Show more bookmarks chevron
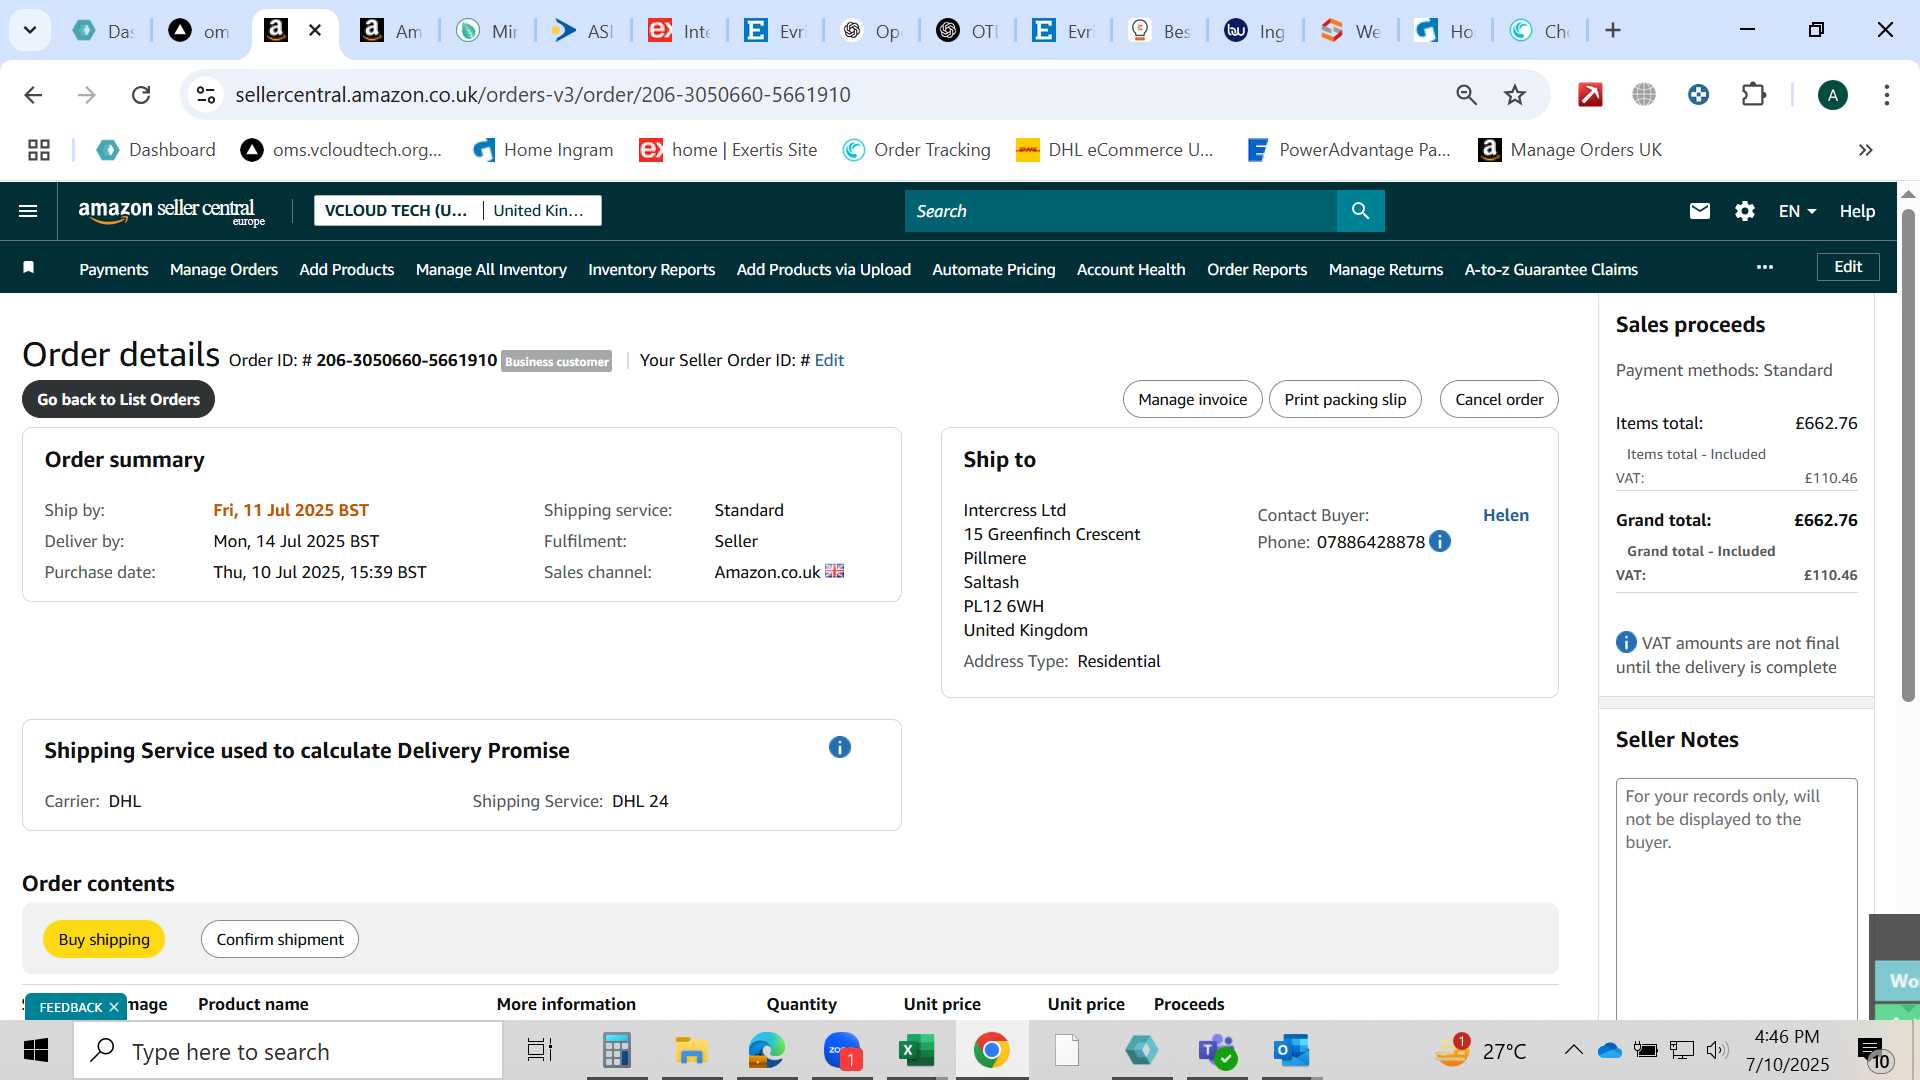This screenshot has height=1080, width=1920. (x=1865, y=150)
